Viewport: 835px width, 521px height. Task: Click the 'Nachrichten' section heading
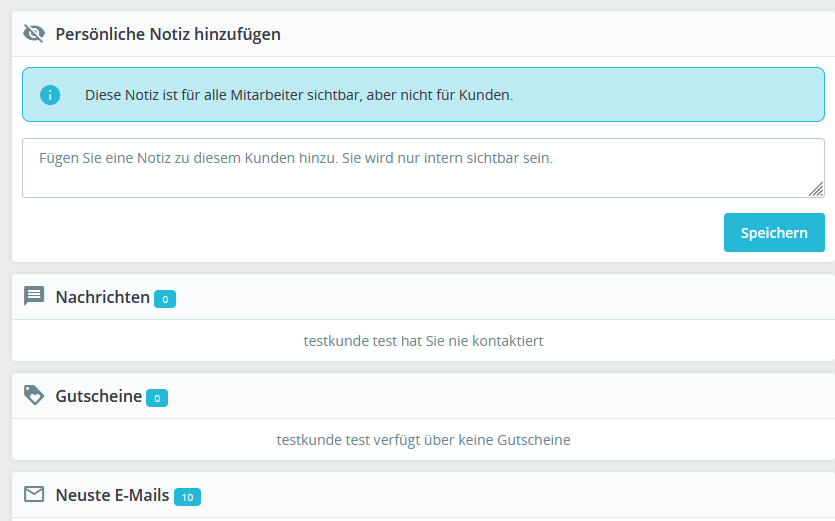coord(102,297)
